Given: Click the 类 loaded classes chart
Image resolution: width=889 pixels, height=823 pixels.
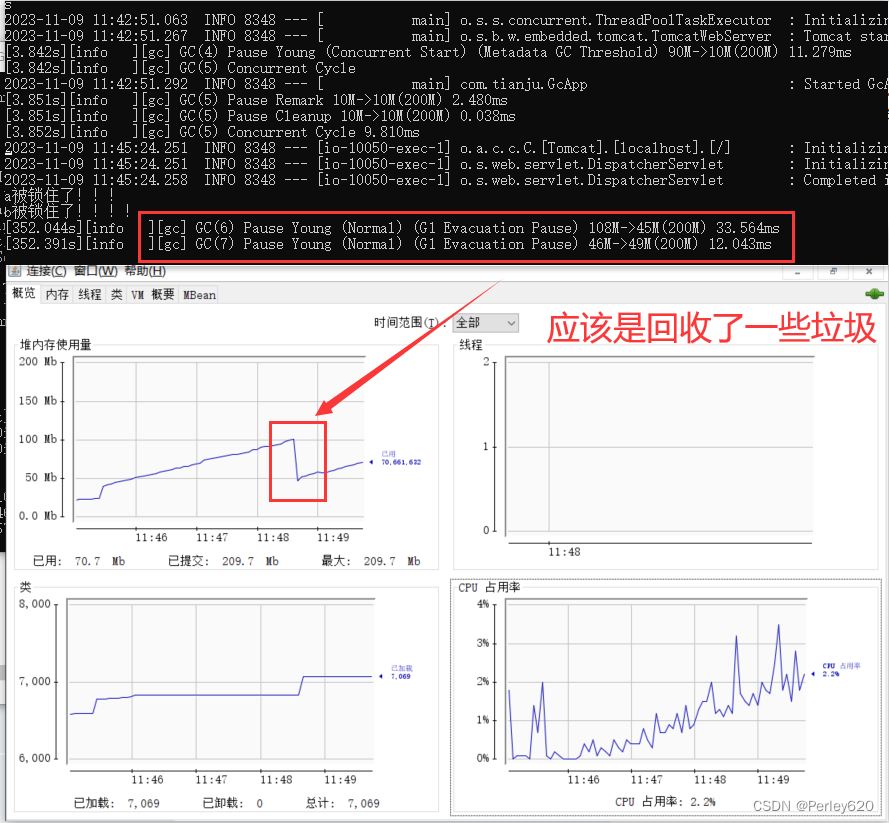Looking at the screenshot, I should click(x=221, y=679).
